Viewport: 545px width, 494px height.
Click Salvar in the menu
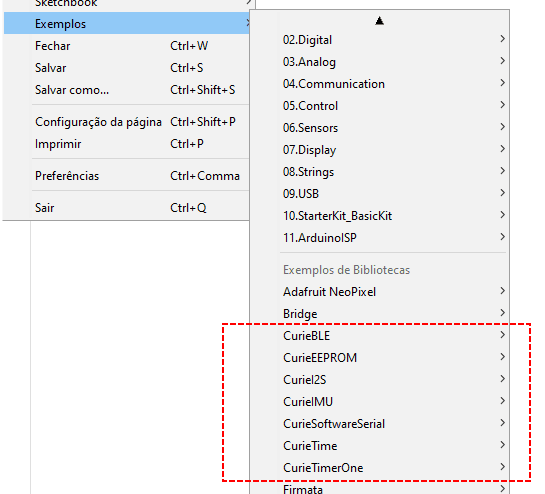[x=127, y=68]
